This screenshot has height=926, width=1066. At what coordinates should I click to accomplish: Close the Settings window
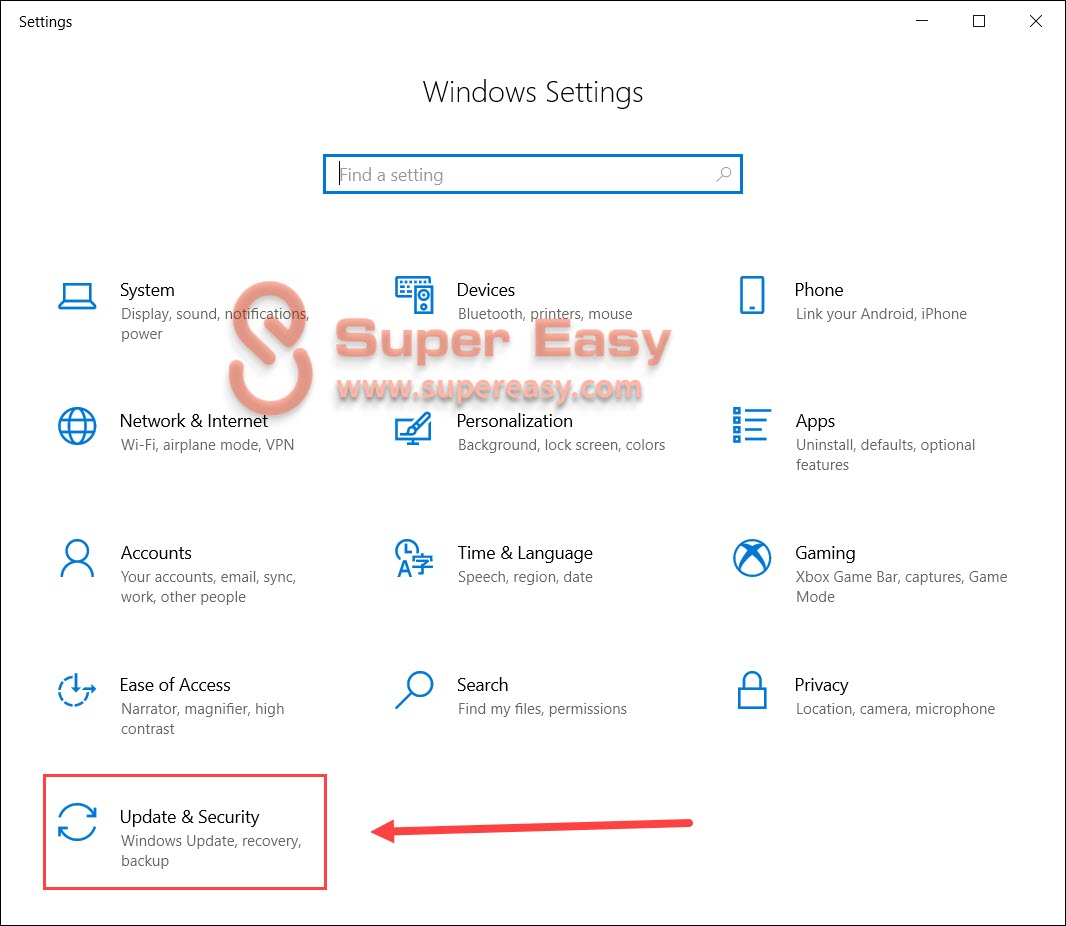[1035, 21]
